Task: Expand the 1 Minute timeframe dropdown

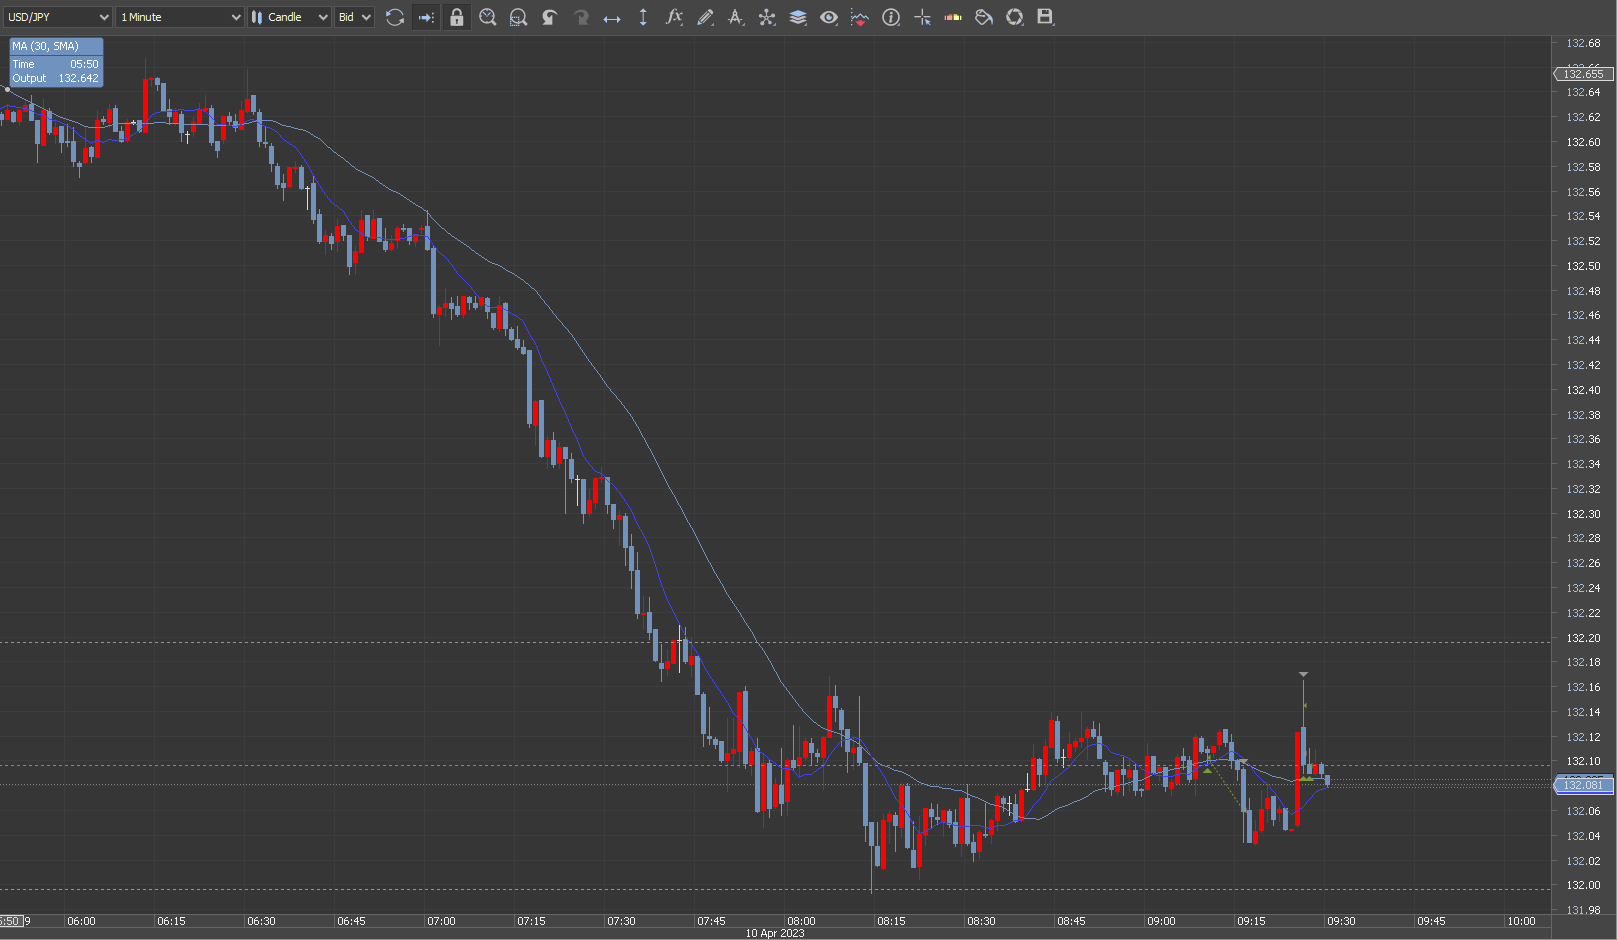Action: point(180,17)
